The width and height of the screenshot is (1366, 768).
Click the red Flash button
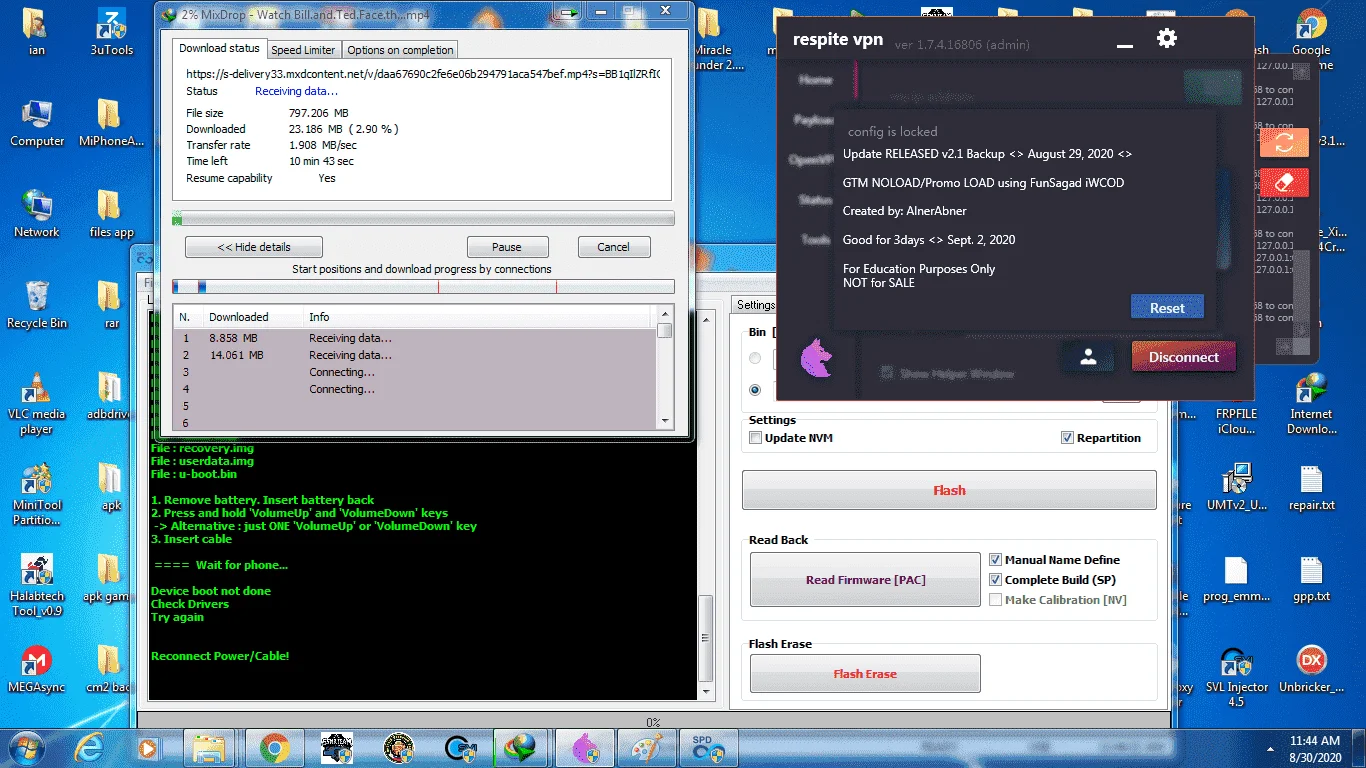[949, 490]
